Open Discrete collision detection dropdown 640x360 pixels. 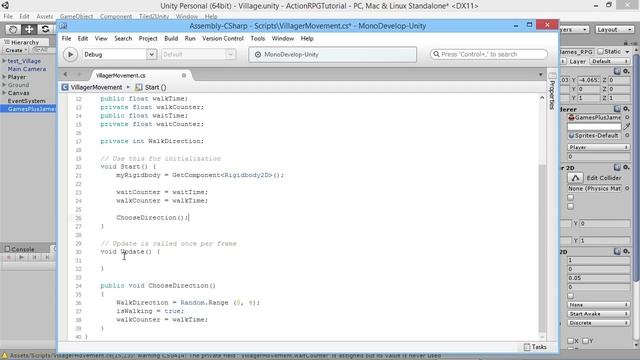pos(598,323)
